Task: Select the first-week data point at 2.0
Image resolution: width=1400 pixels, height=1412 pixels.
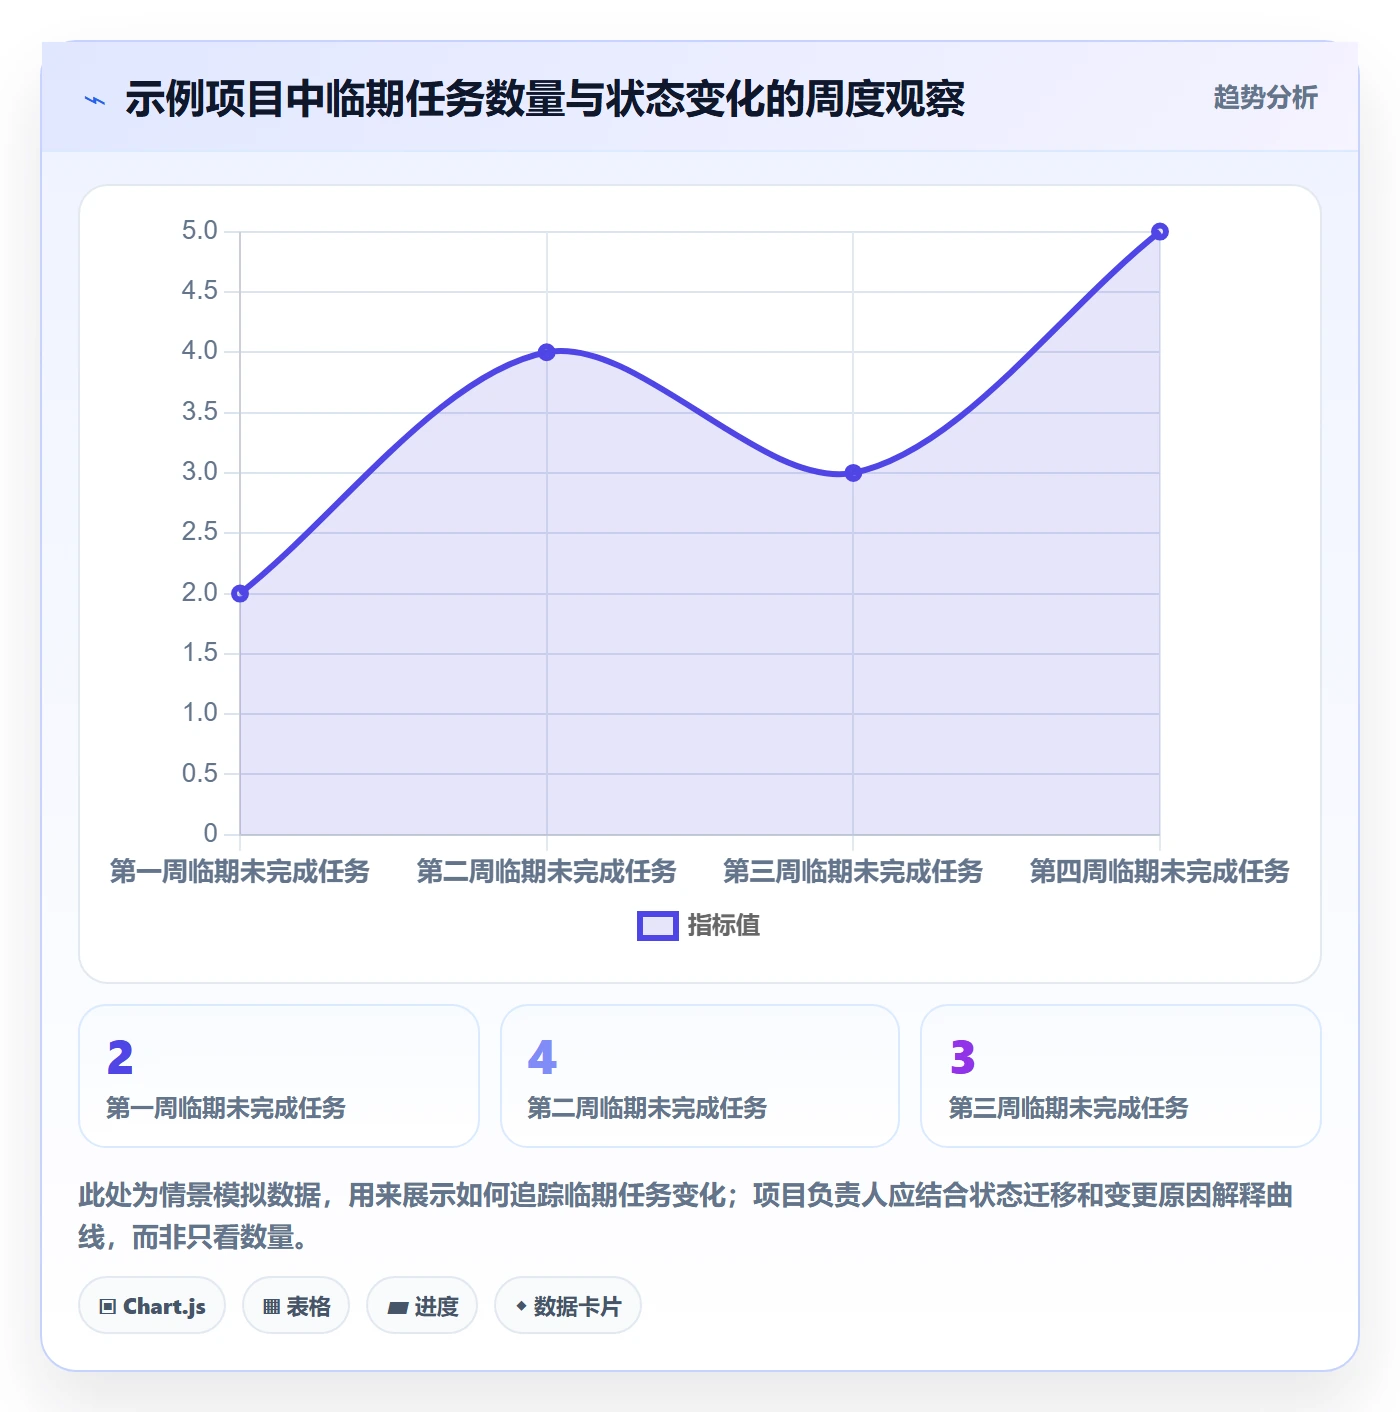Action: (x=240, y=593)
